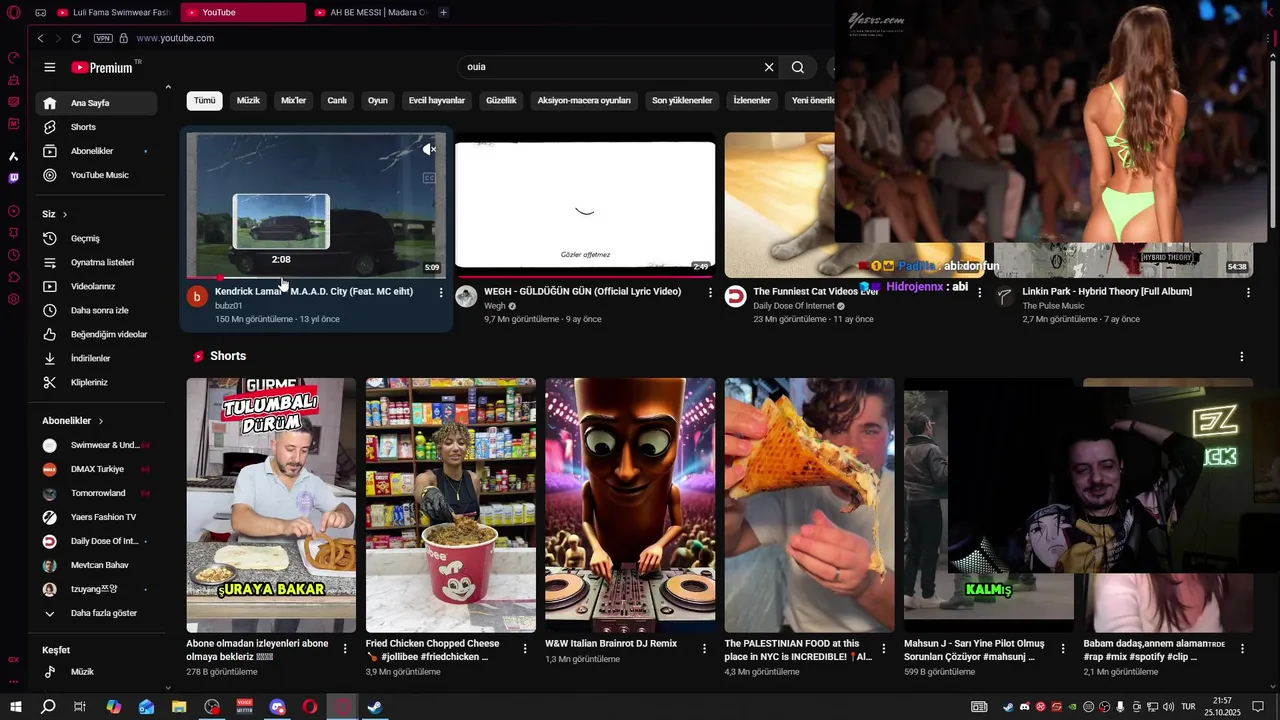Open Geçmiş watch history
This screenshot has height=720, width=1280.
(96, 238)
